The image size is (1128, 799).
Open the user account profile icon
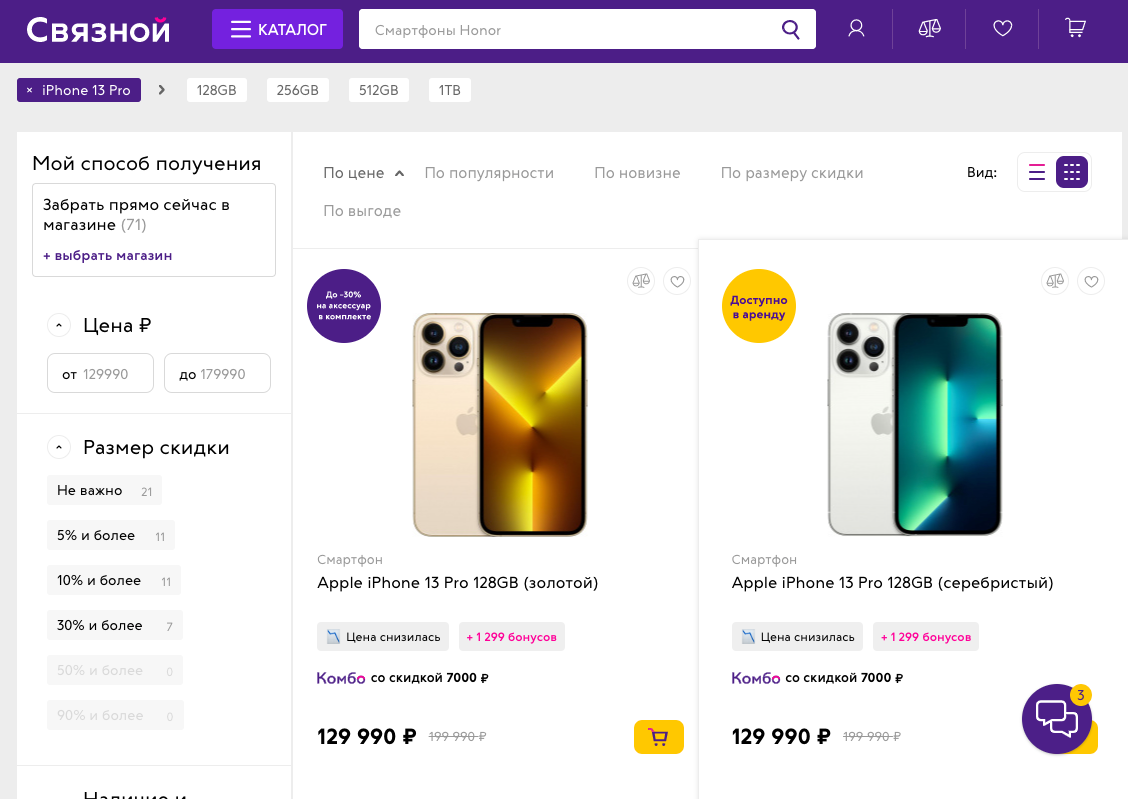tap(856, 29)
